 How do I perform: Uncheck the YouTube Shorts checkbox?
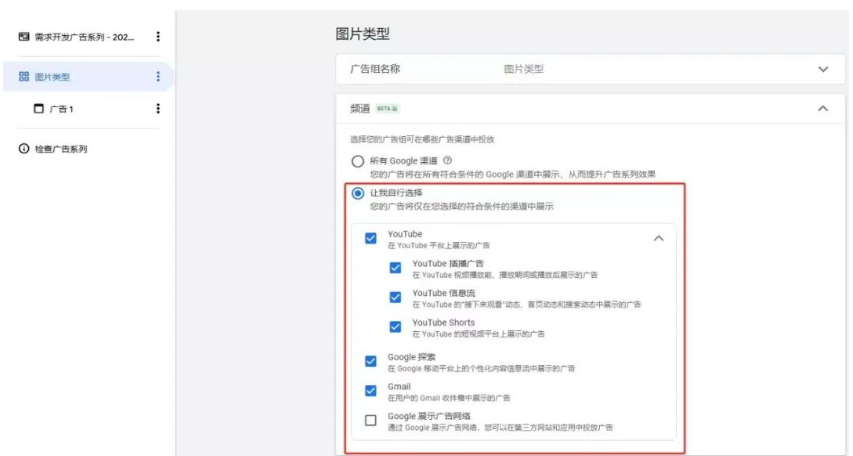point(395,326)
